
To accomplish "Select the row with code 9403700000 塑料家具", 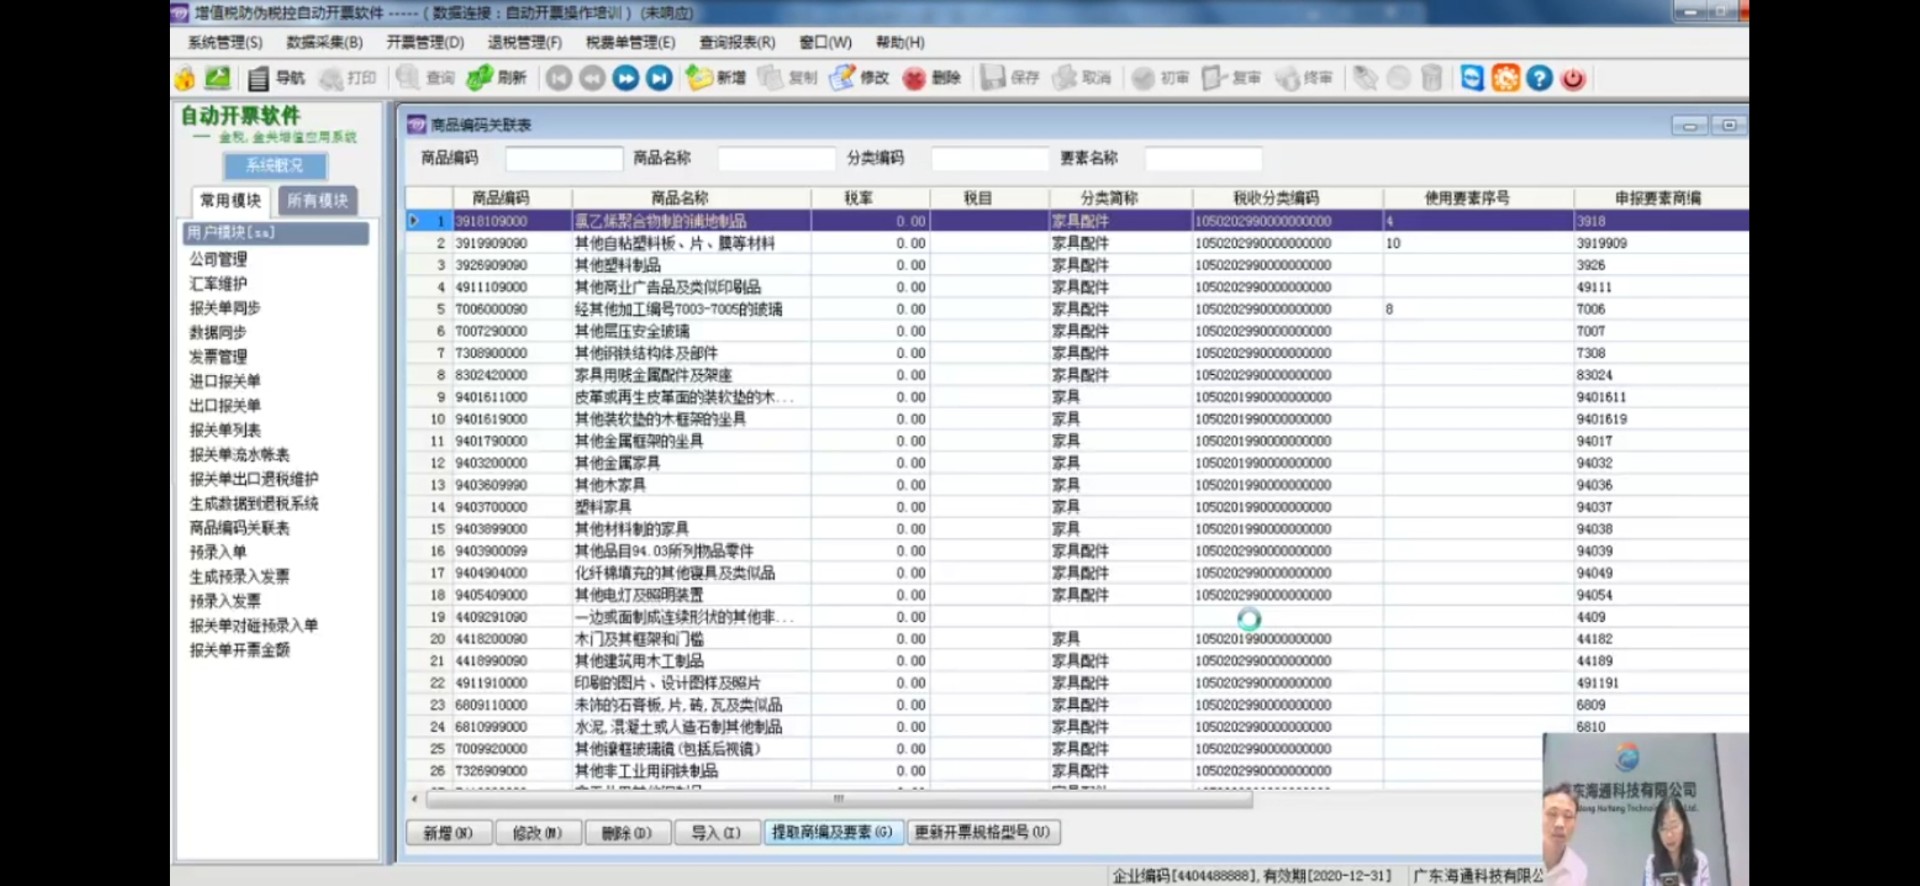I will [x=1077, y=507].
